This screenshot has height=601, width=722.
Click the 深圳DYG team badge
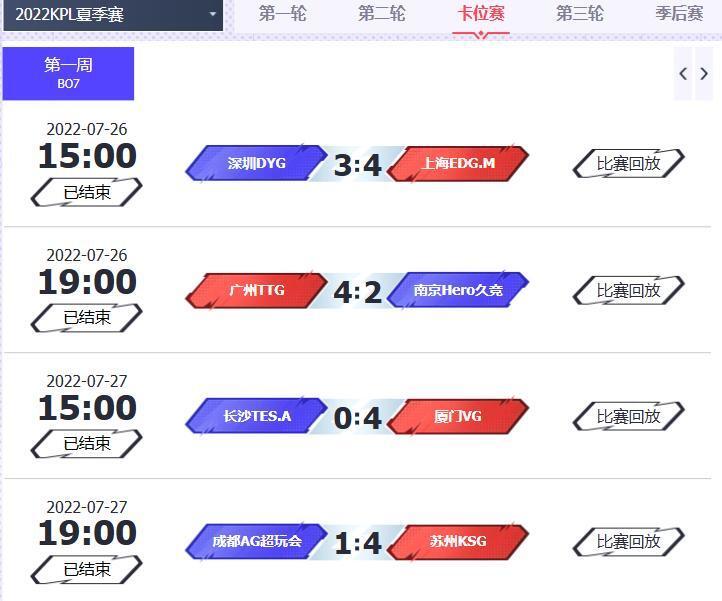tap(256, 163)
